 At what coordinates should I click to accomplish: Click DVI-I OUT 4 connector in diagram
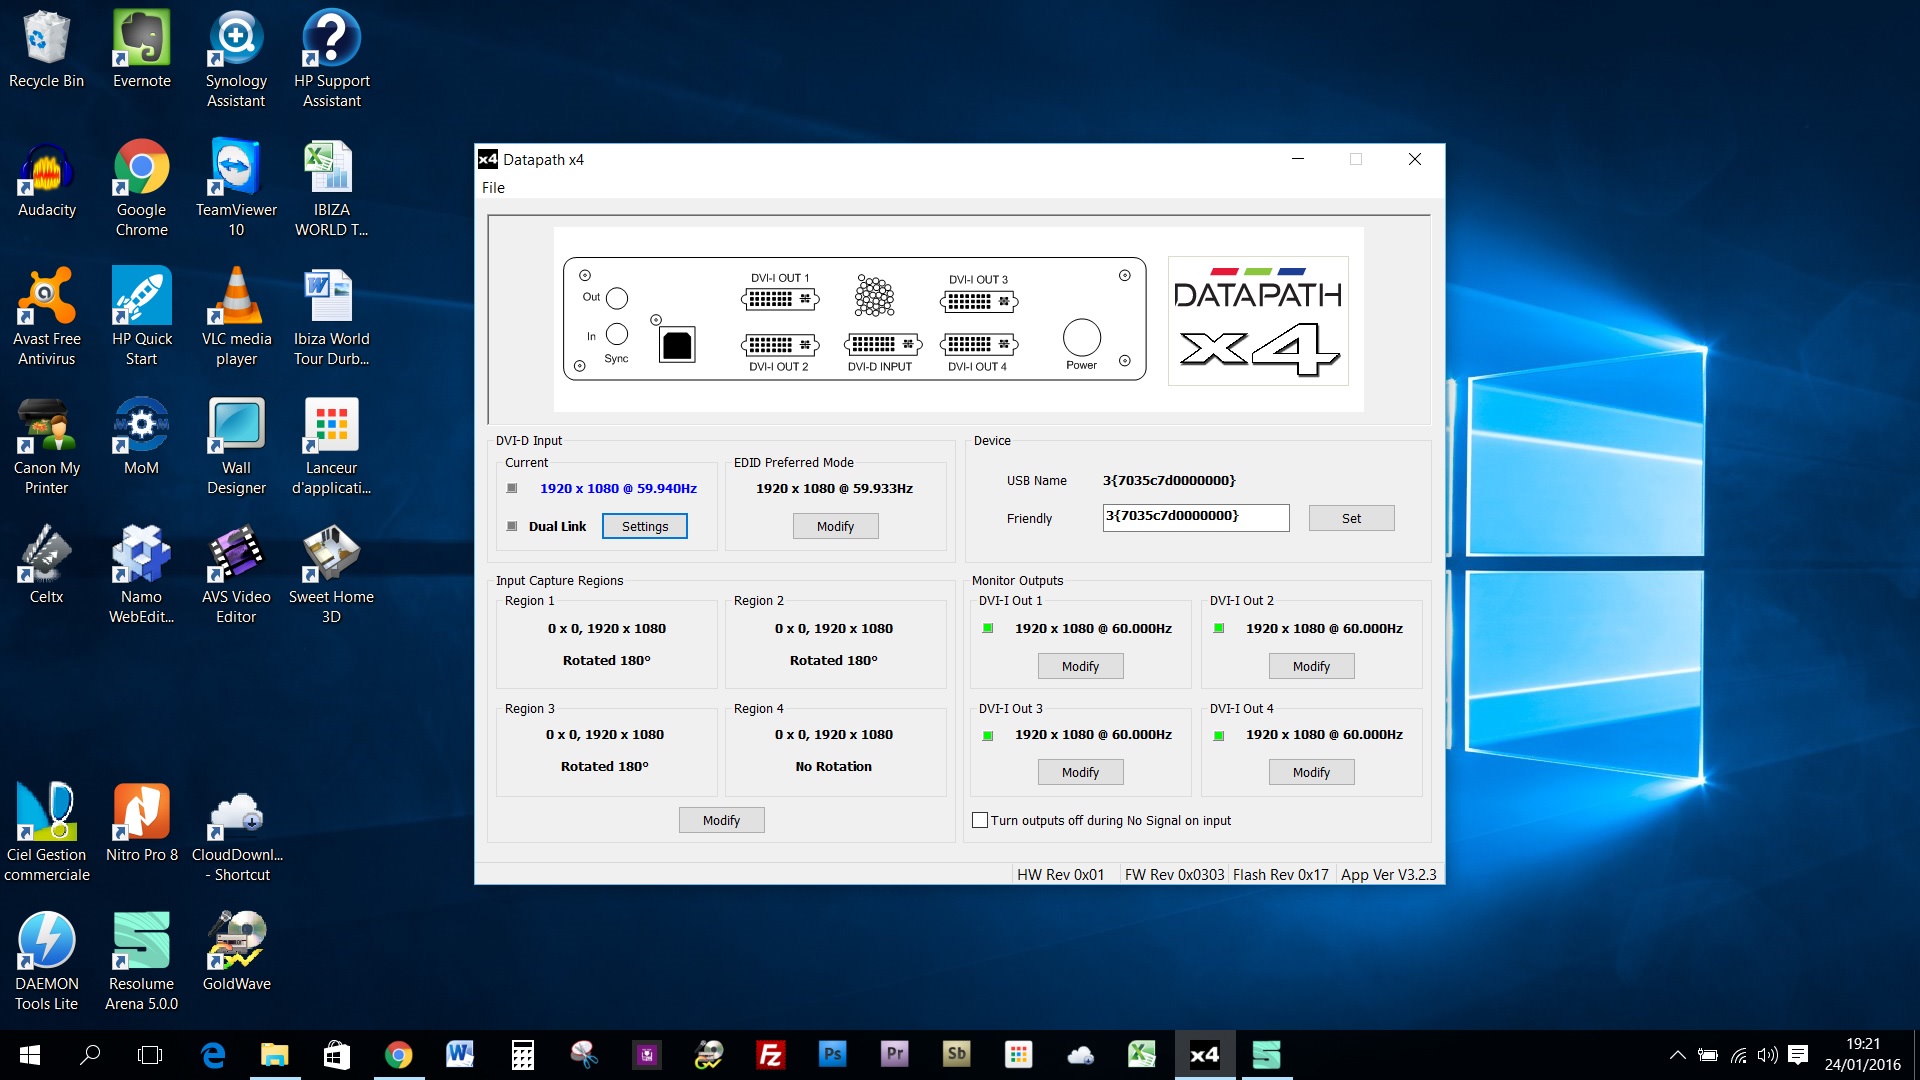tap(978, 344)
